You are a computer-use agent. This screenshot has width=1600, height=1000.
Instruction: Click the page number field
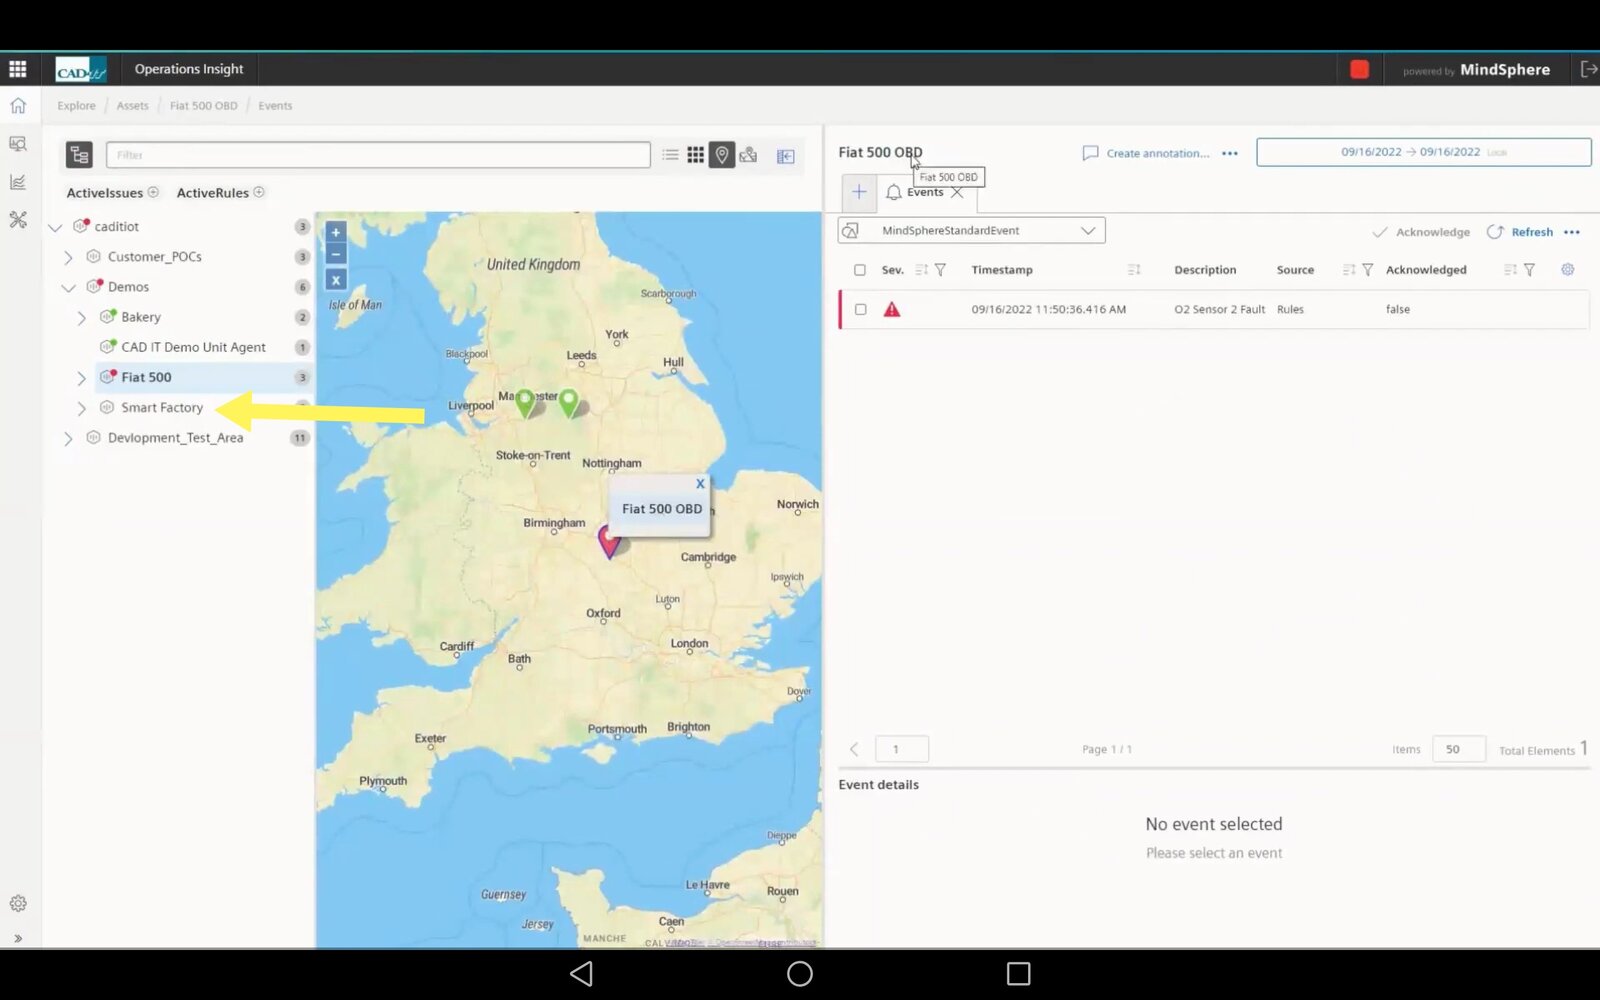click(x=902, y=749)
